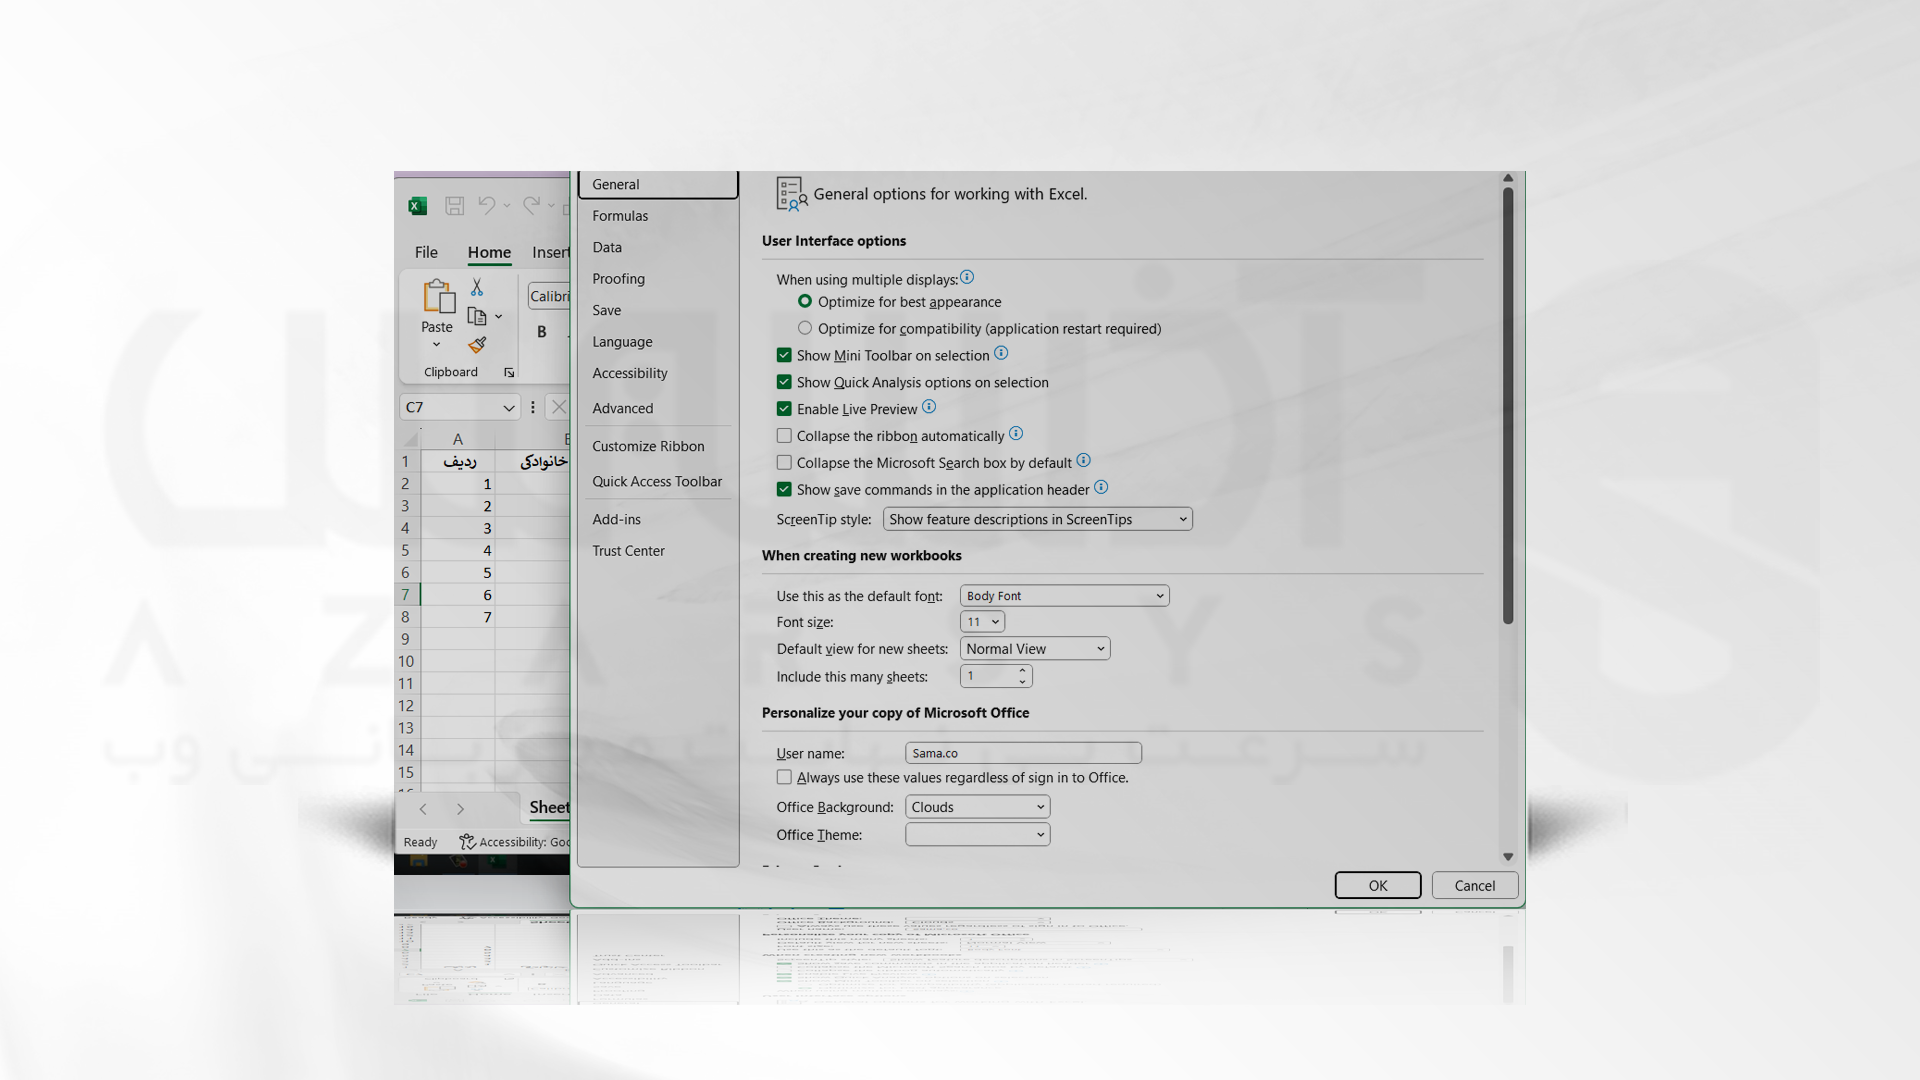The height and width of the screenshot is (1080, 1920).
Task: Select the General options category
Action: point(658,185)
